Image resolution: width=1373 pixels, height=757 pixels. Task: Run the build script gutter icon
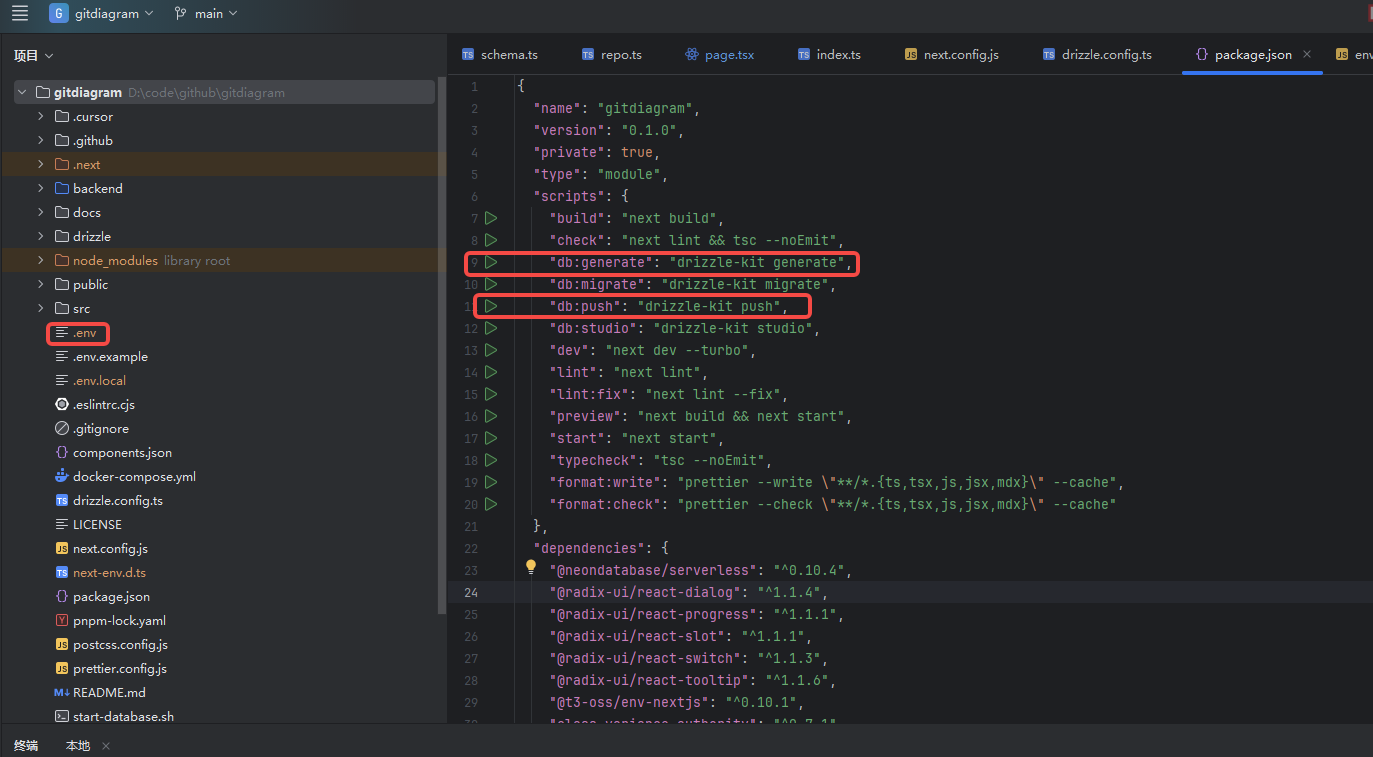click(491, 218)
